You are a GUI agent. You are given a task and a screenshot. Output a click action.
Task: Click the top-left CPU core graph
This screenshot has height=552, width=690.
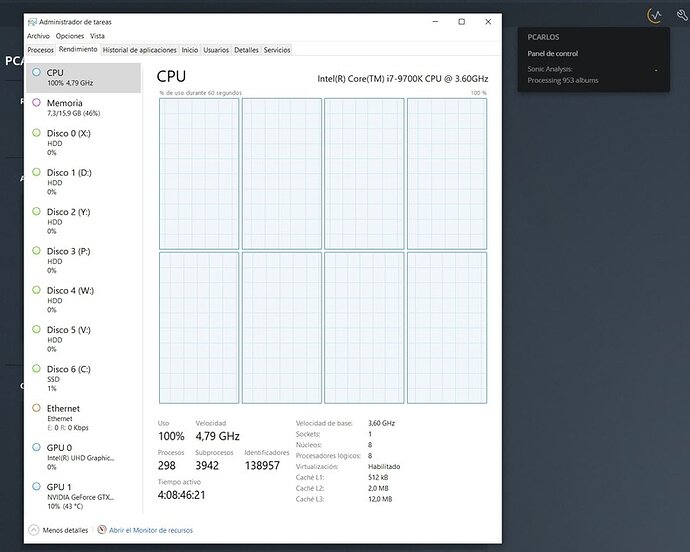click(x=199, y=174)
